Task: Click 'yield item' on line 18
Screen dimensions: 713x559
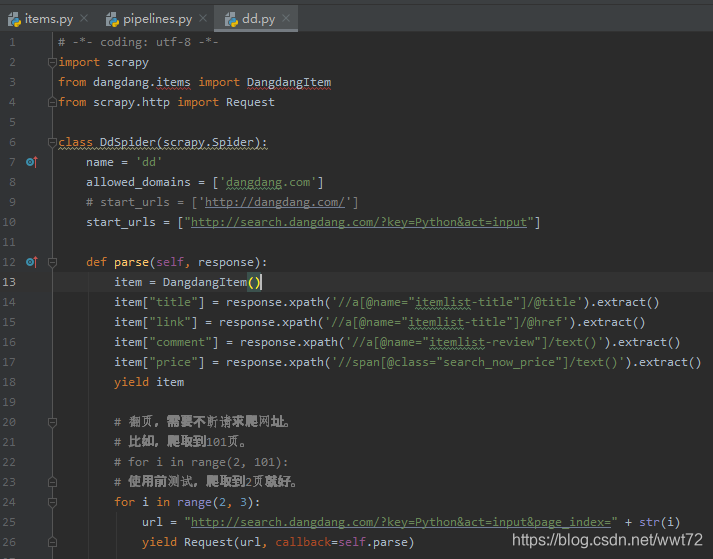Action: tap(149, 382)
